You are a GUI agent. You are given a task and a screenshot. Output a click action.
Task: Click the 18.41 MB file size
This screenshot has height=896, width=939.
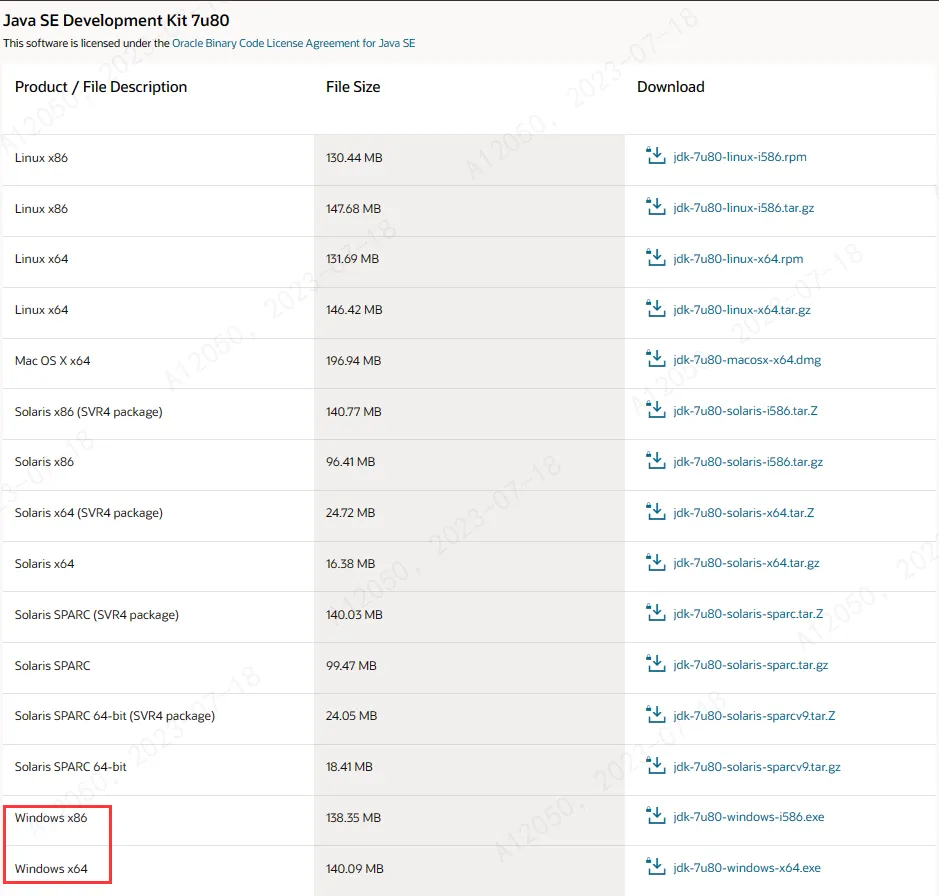click(x=349, y=767)
